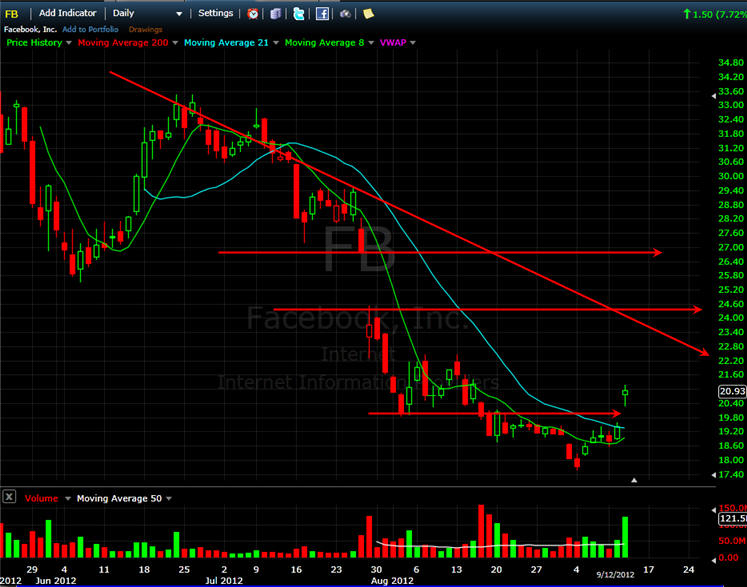
Task: Click the volume value tag 121.5
Action: [732, 518]
